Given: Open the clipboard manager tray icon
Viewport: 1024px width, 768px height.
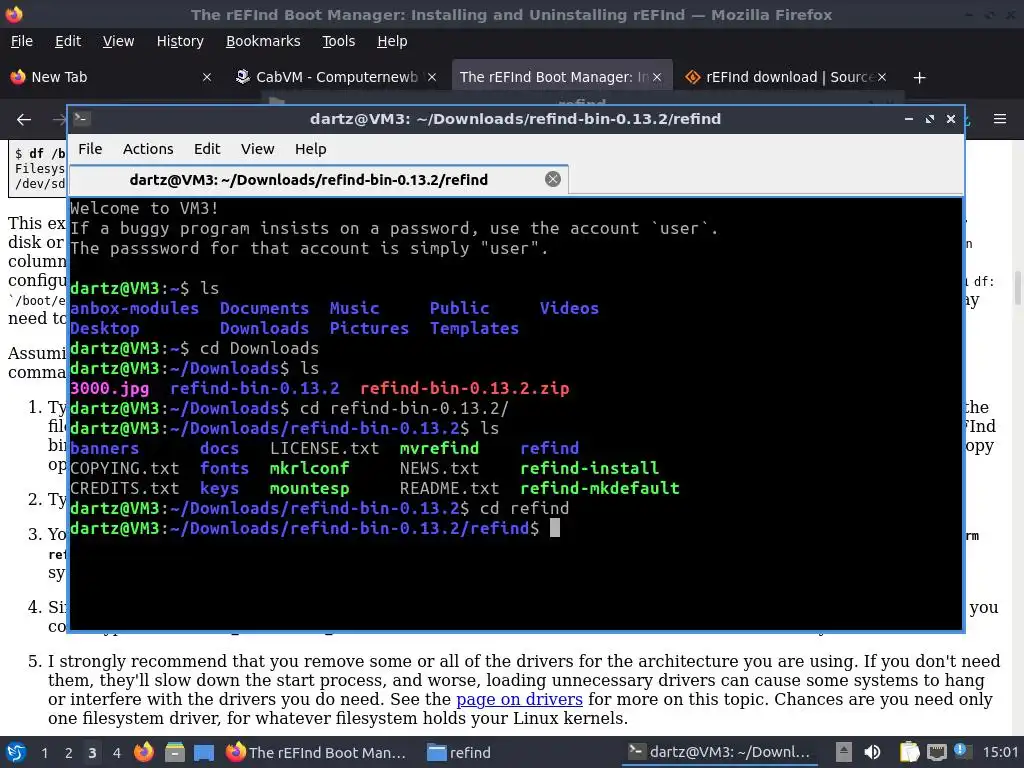Looking at the screenshot, I should pos(909,752).
